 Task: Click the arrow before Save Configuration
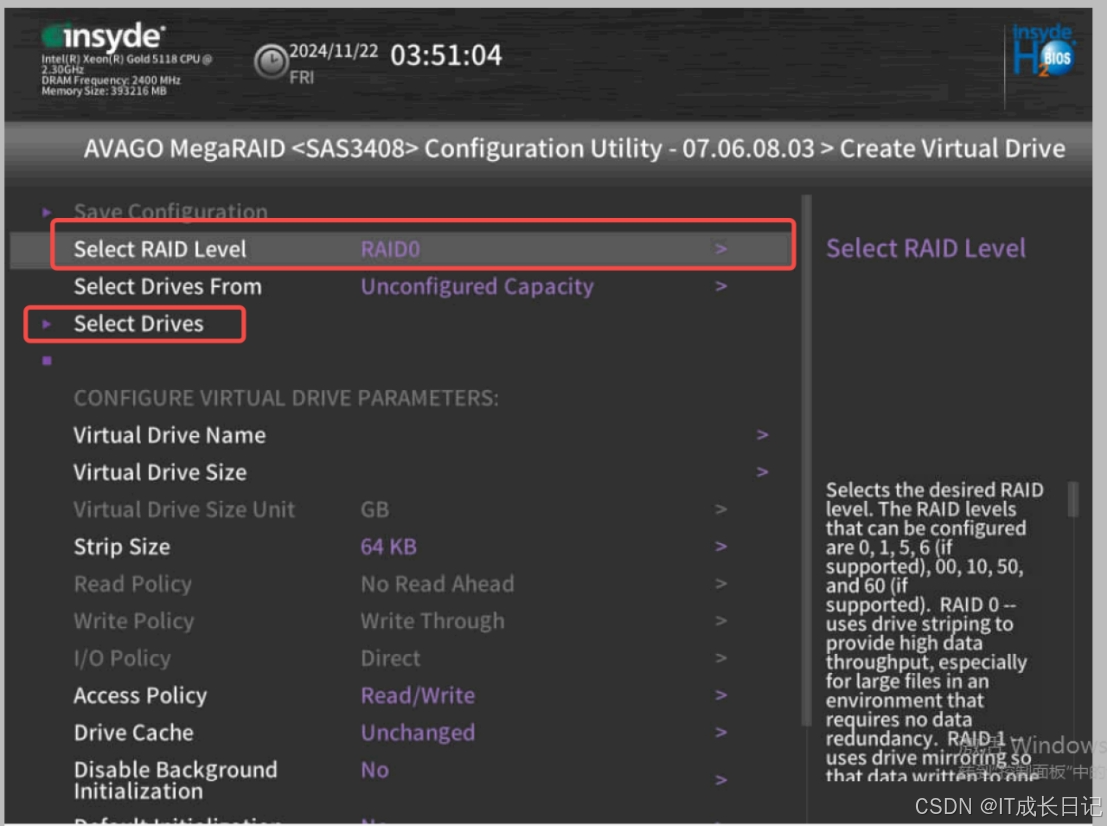point(47,212)
